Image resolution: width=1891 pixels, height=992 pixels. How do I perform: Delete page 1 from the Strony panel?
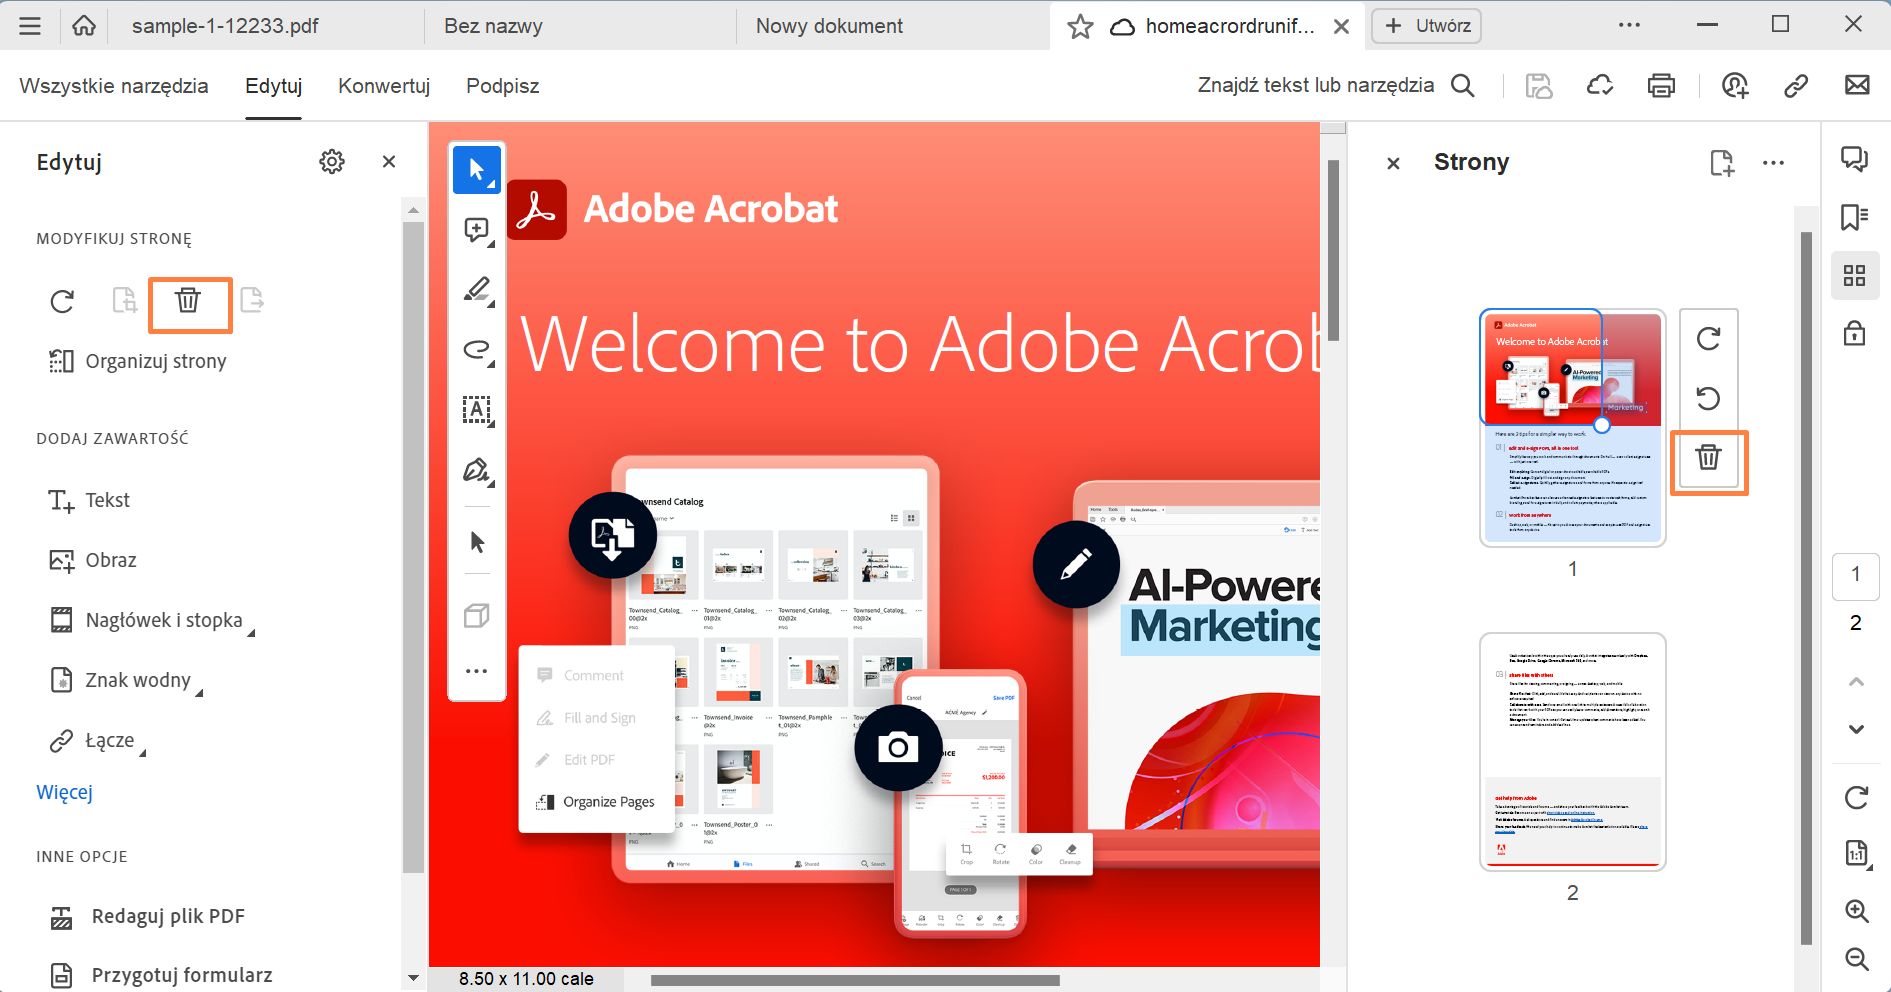coord(1708,458)
